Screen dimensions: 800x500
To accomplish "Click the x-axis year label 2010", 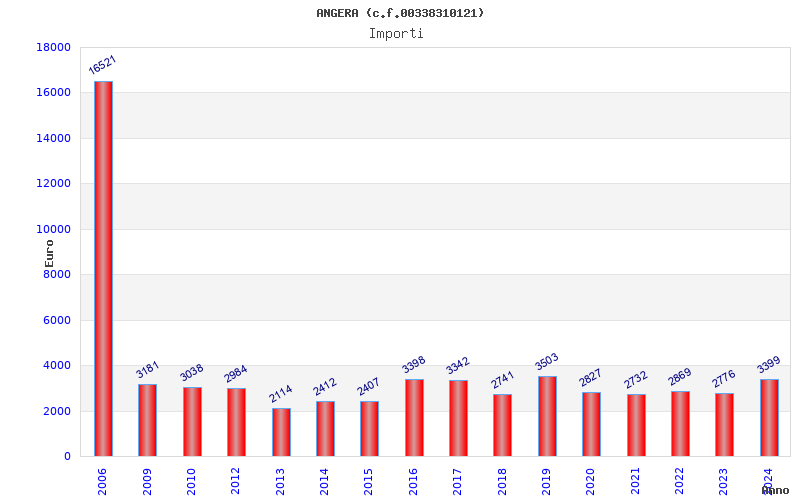I will [191, 482].
